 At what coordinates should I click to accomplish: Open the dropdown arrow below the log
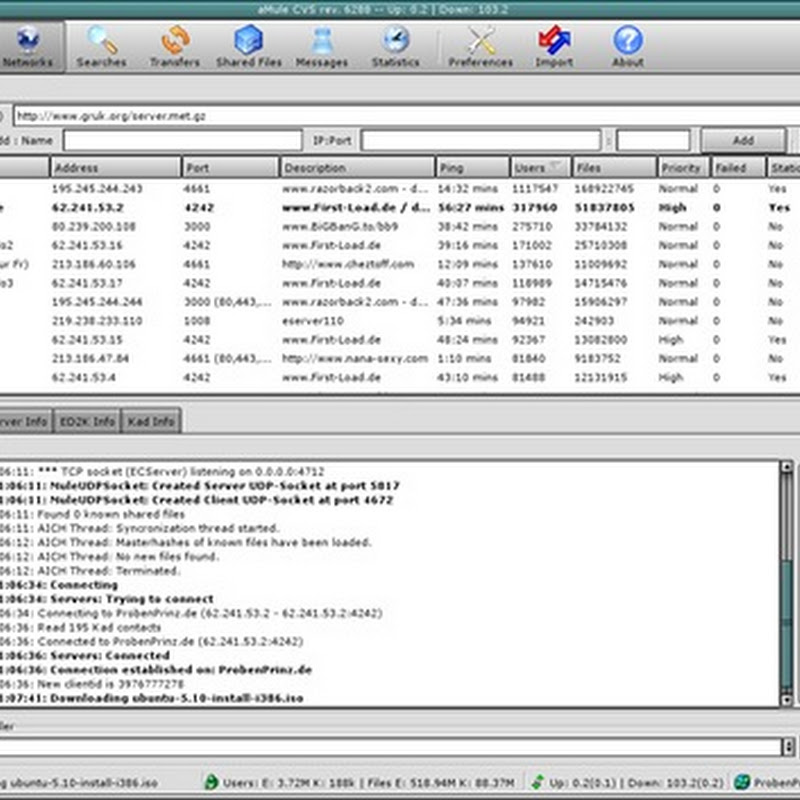(789, 746)
